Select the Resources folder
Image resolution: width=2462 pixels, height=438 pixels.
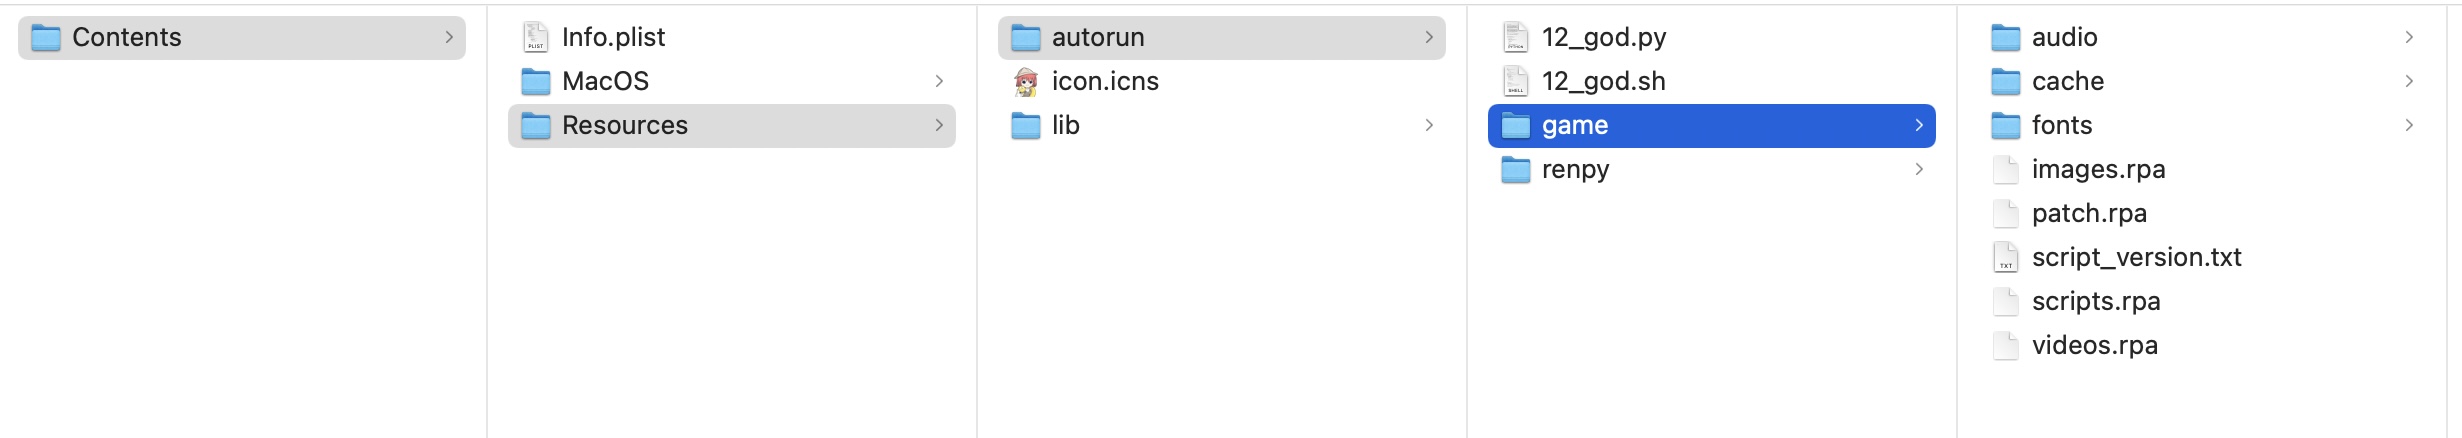click(624, 126)
